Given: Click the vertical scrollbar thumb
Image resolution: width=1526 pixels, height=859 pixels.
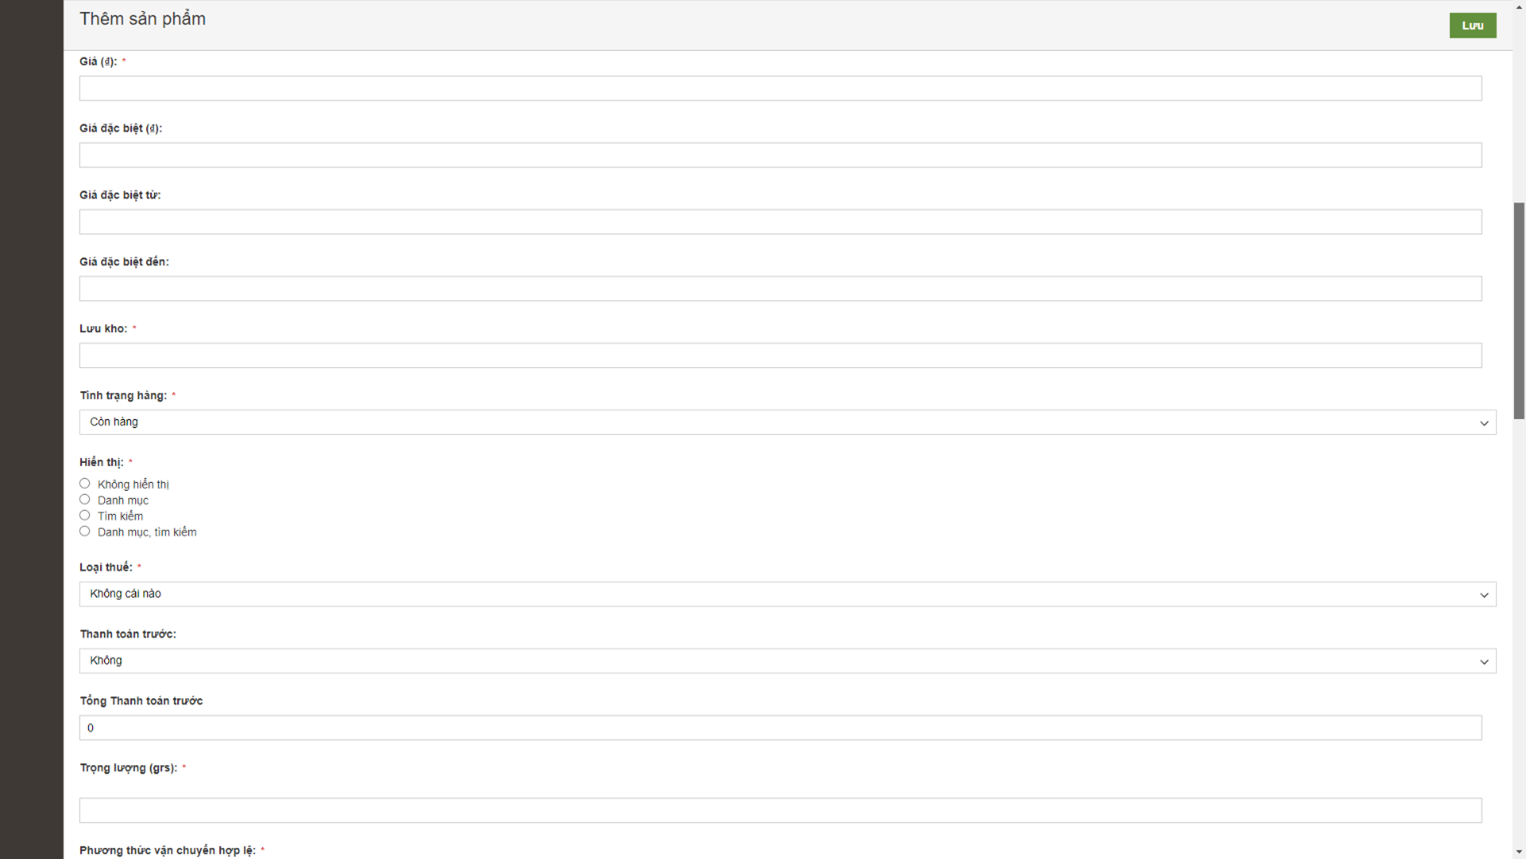Looking at the screenshot, I should 1519,310.
